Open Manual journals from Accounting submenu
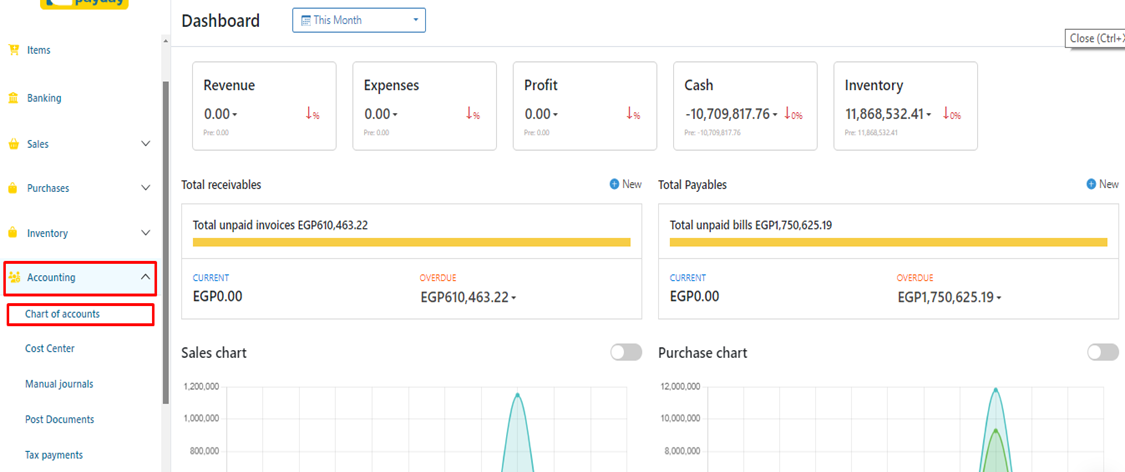The height and width of the screenshot is (472, 1125). point(59,384)
